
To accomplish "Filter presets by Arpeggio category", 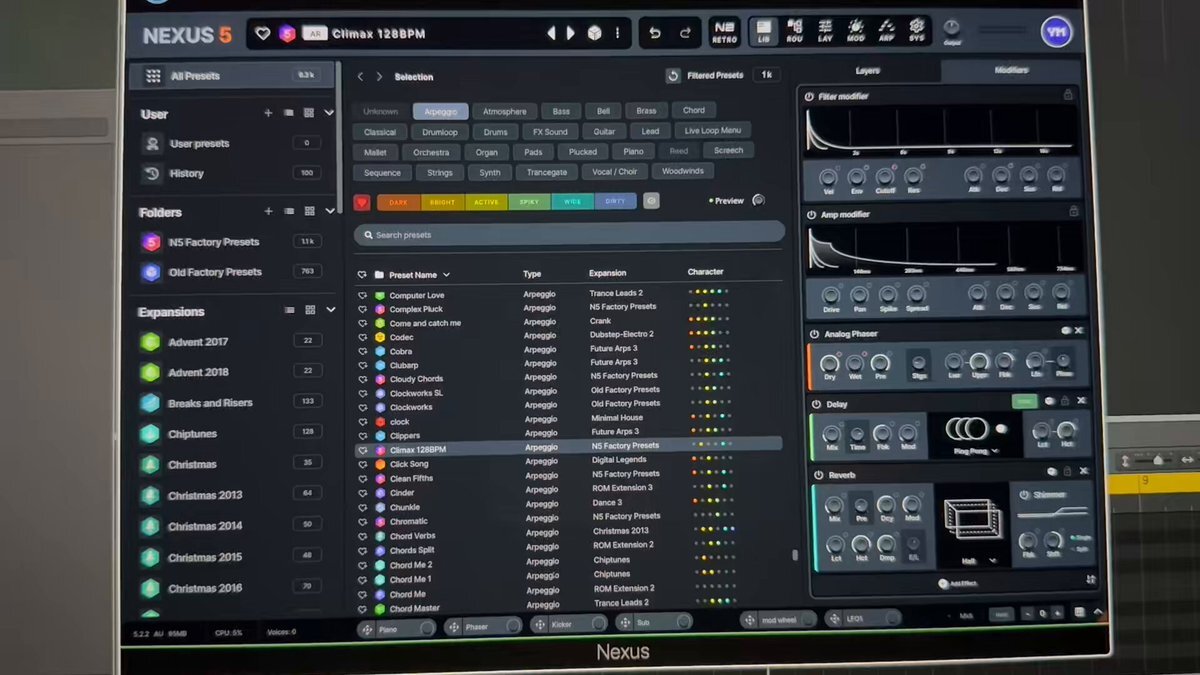I will tap(440, 111).
